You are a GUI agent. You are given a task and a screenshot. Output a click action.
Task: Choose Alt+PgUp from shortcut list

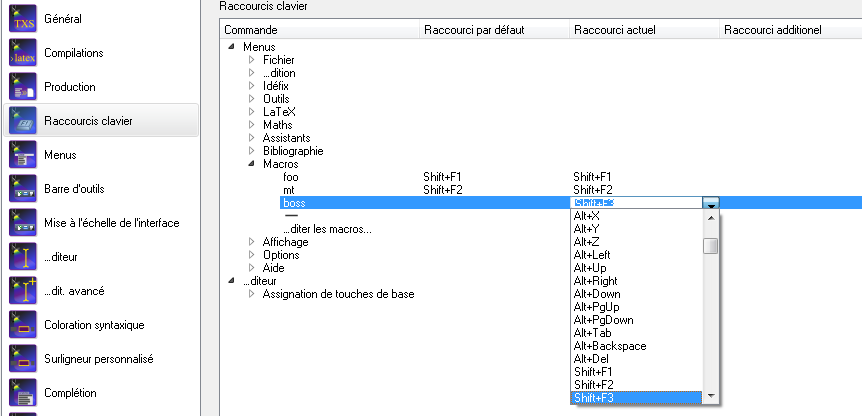point(637,307)
